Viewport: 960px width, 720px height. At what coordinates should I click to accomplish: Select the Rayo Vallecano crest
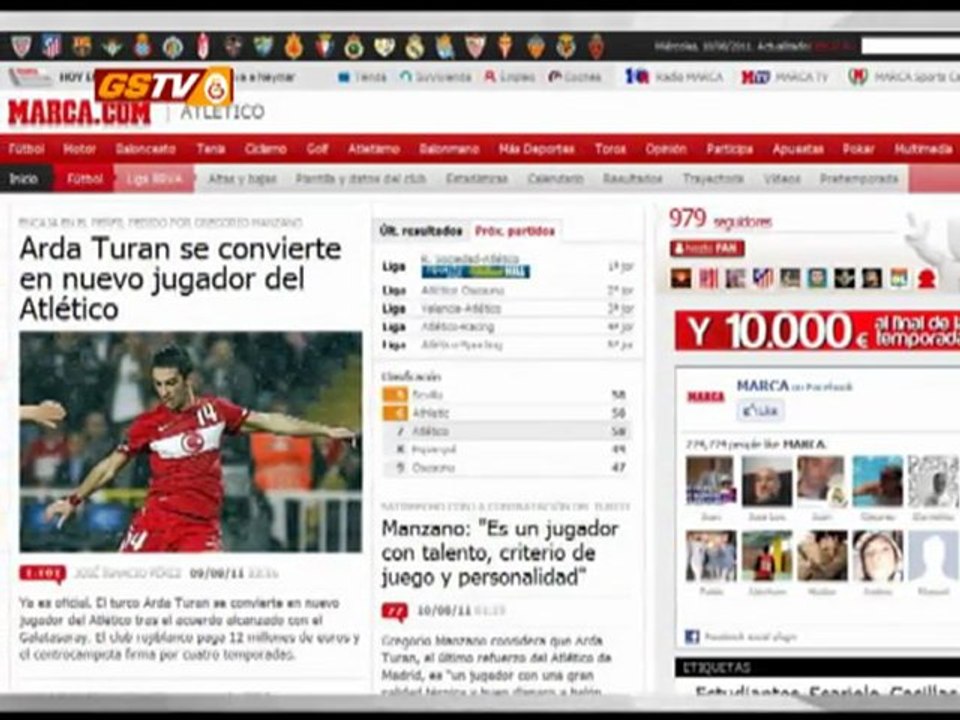384,46
